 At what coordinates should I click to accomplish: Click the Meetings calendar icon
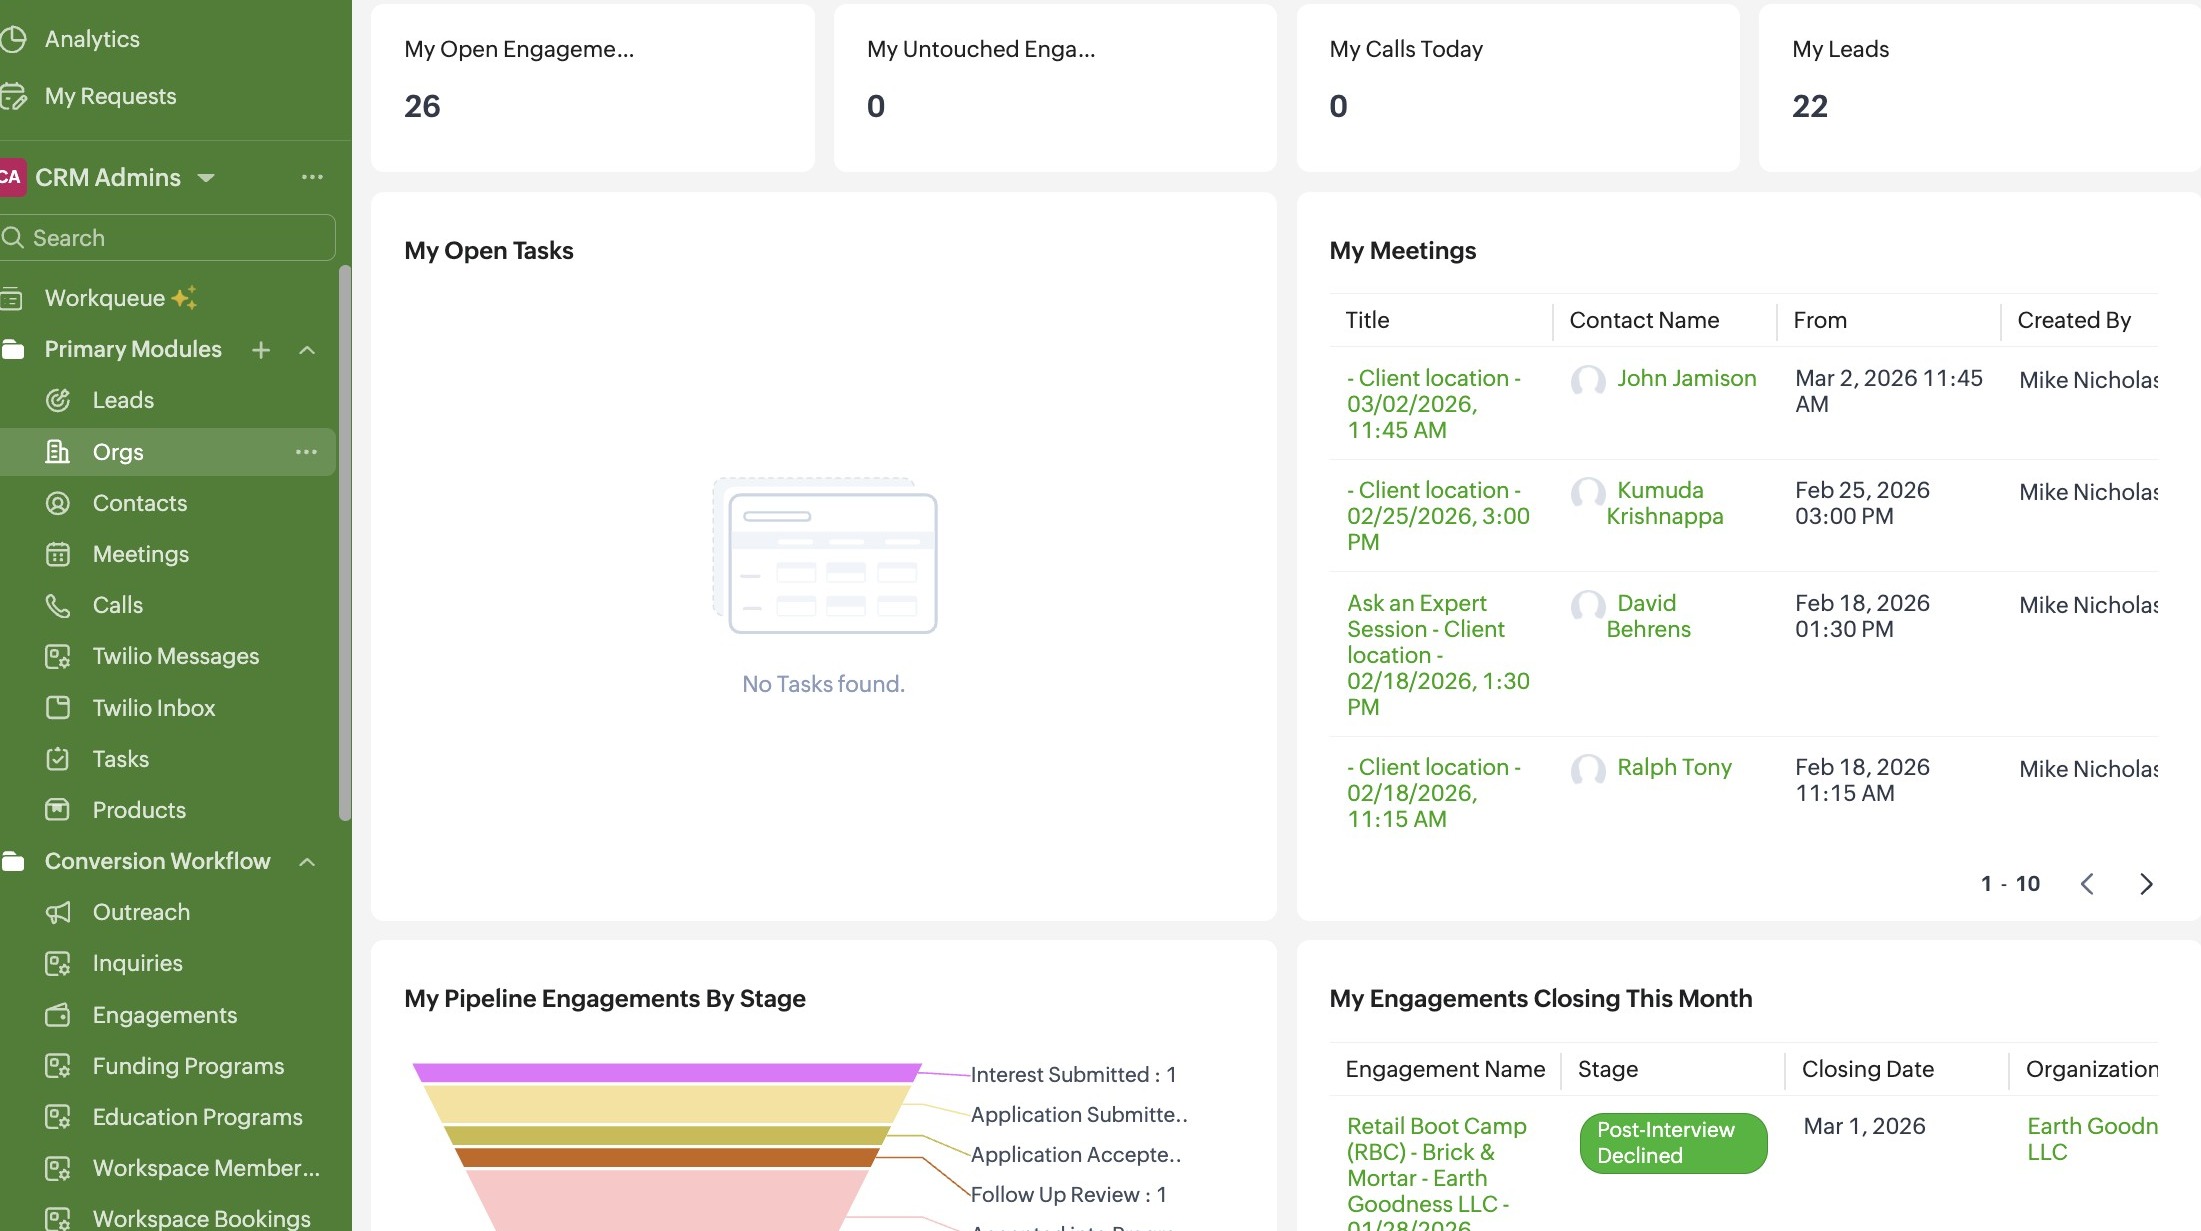[x=58, y=554]
